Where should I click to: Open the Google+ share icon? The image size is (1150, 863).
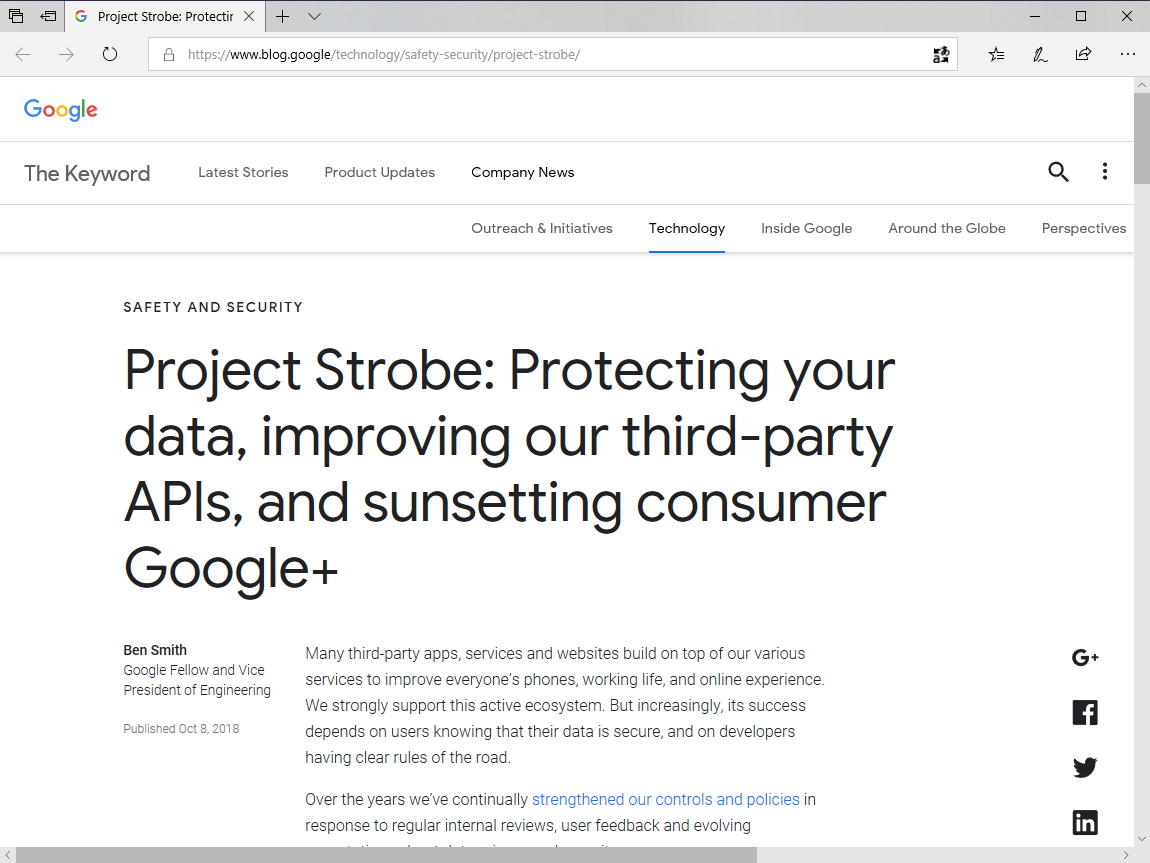(x=1085, y=657)
